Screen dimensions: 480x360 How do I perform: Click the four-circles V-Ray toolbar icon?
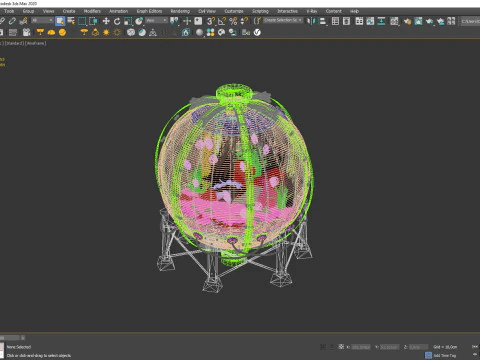(x=210, y=32)
